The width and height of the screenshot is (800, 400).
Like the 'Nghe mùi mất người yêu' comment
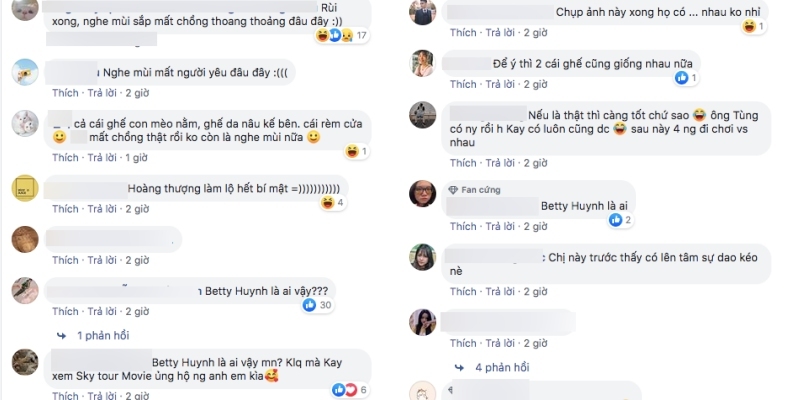click(65, 93)
